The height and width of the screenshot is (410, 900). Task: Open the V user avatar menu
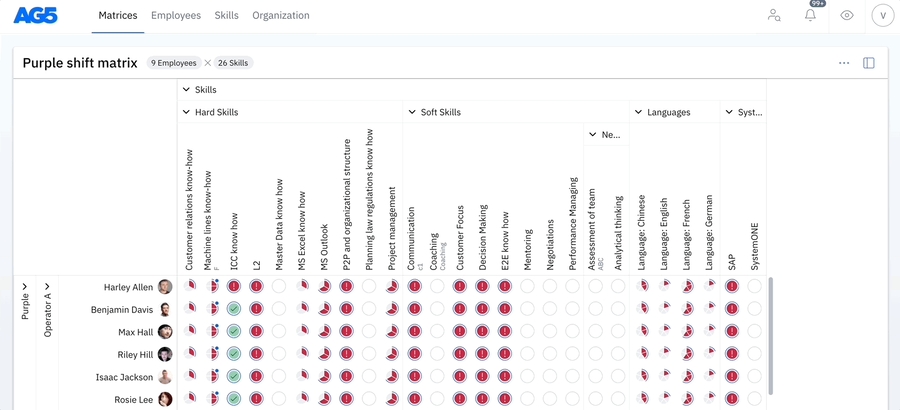[x=882, y=16]
